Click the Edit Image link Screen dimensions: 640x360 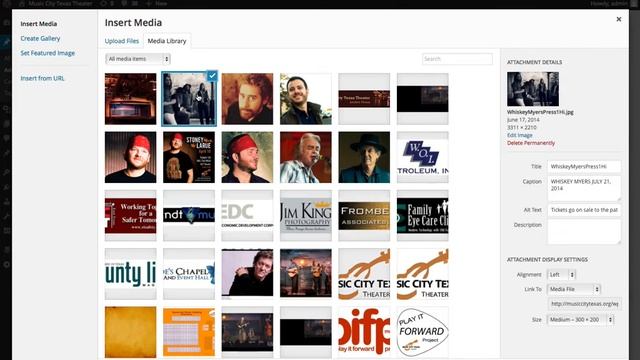click(x=520, y=135)
